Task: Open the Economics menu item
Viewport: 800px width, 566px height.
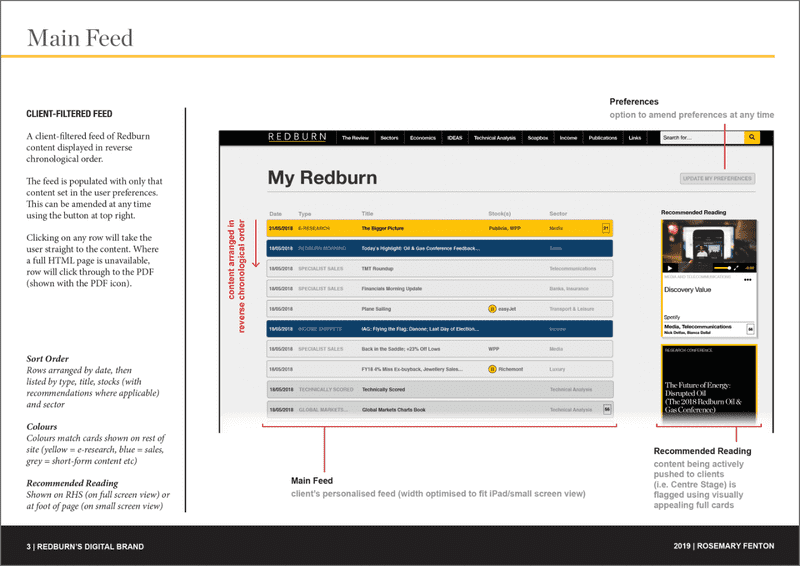Action: [x=422, y=138]
